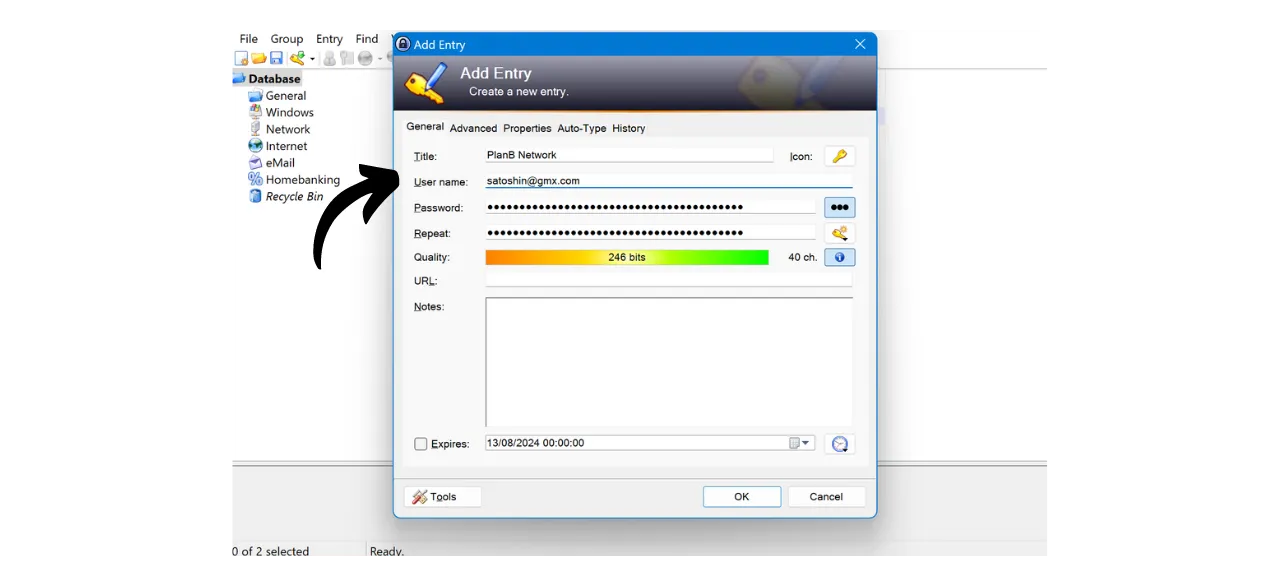Open the password generator icon next to Repeat
Screen dimensions: 1280x586
tap(839, 233)
